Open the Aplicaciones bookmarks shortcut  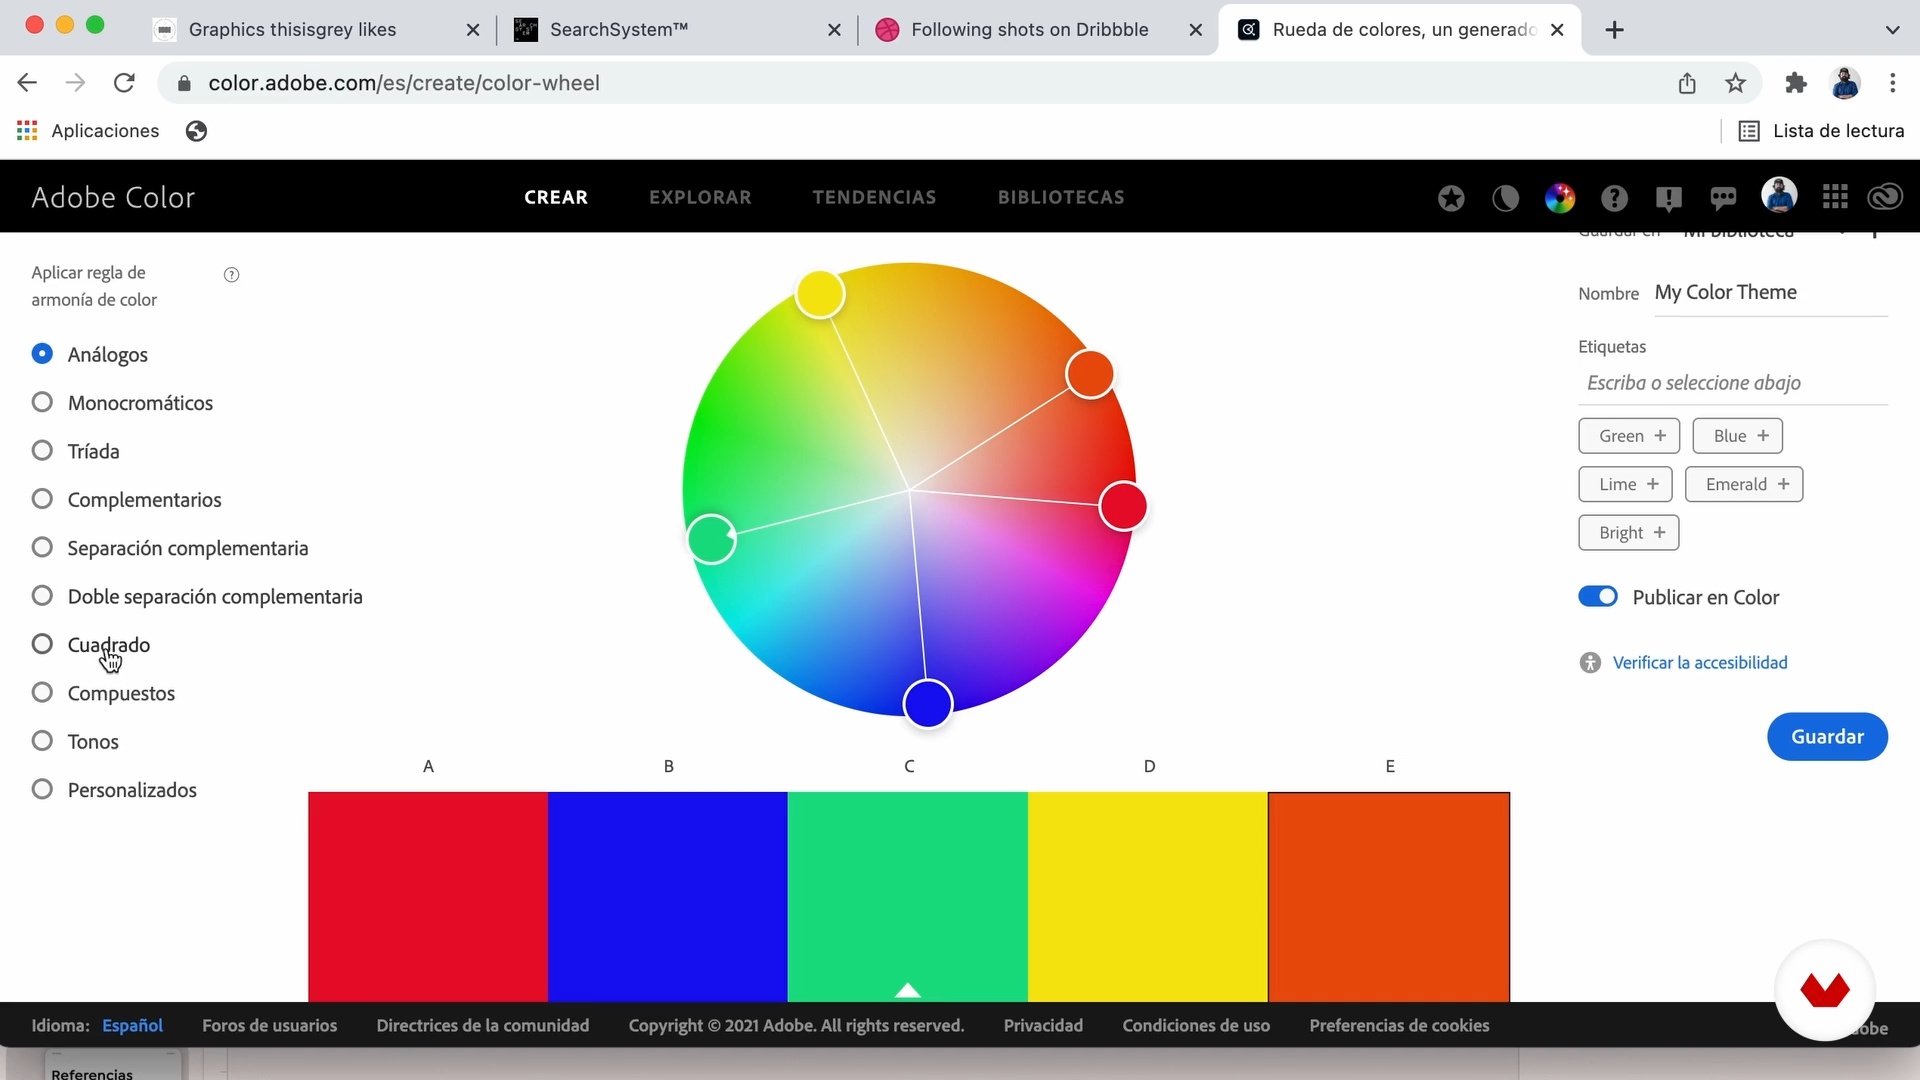(88, 131)
